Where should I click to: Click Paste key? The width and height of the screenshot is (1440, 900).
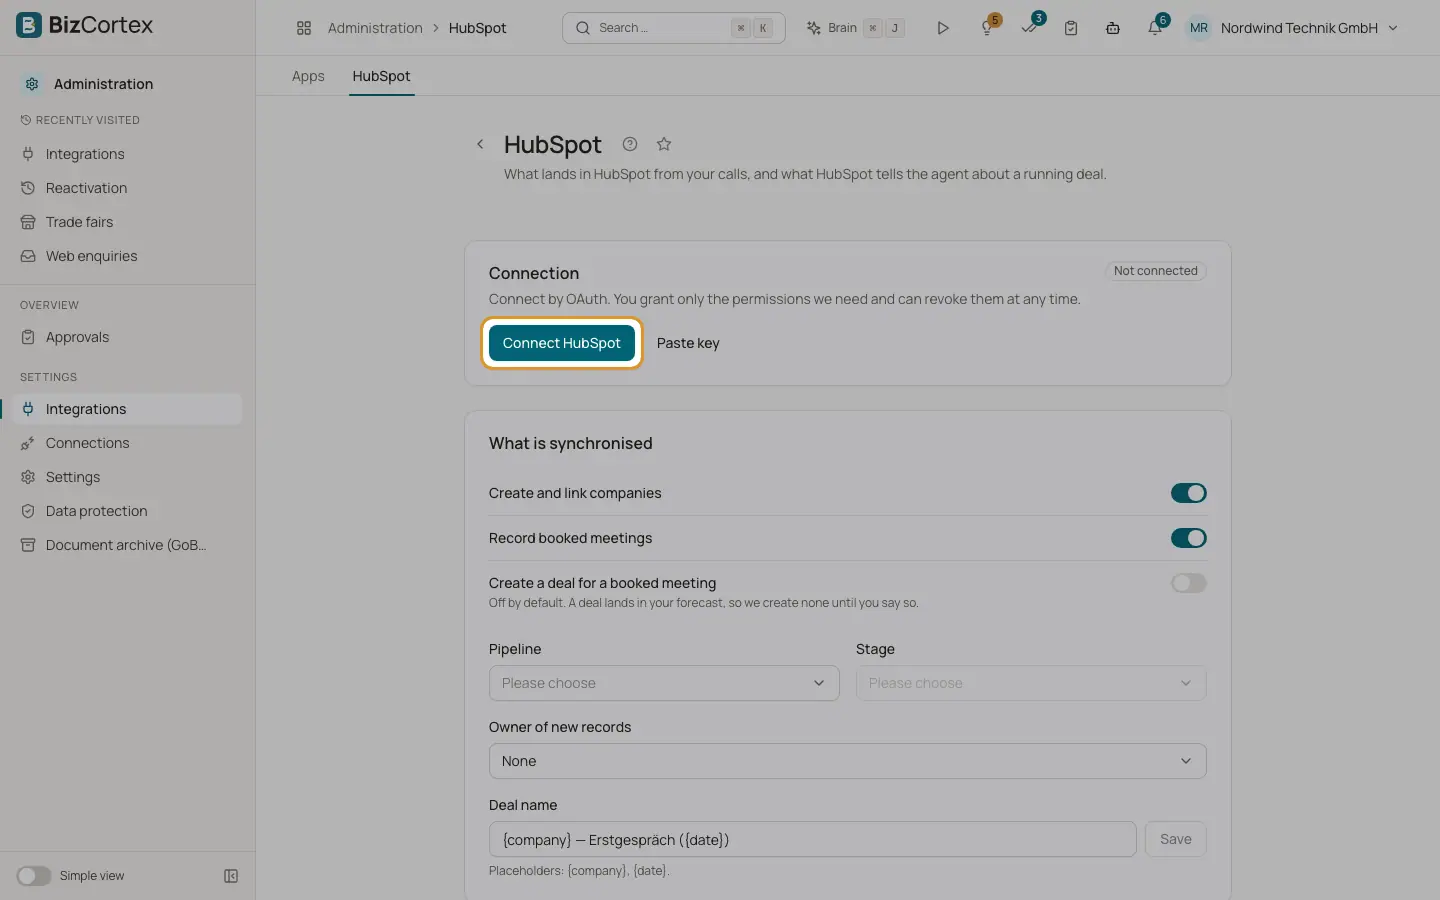tap(688, 343)
